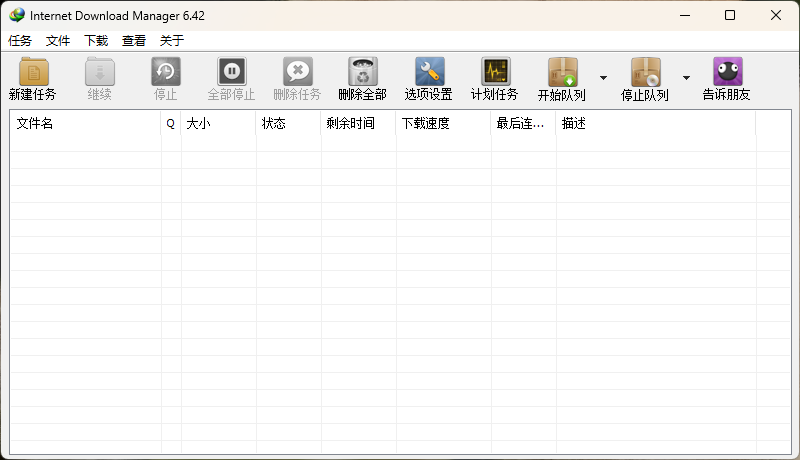The image size is (800, 460).
Task: Open the 计划任务 scheduler icon
Action: 495,72
